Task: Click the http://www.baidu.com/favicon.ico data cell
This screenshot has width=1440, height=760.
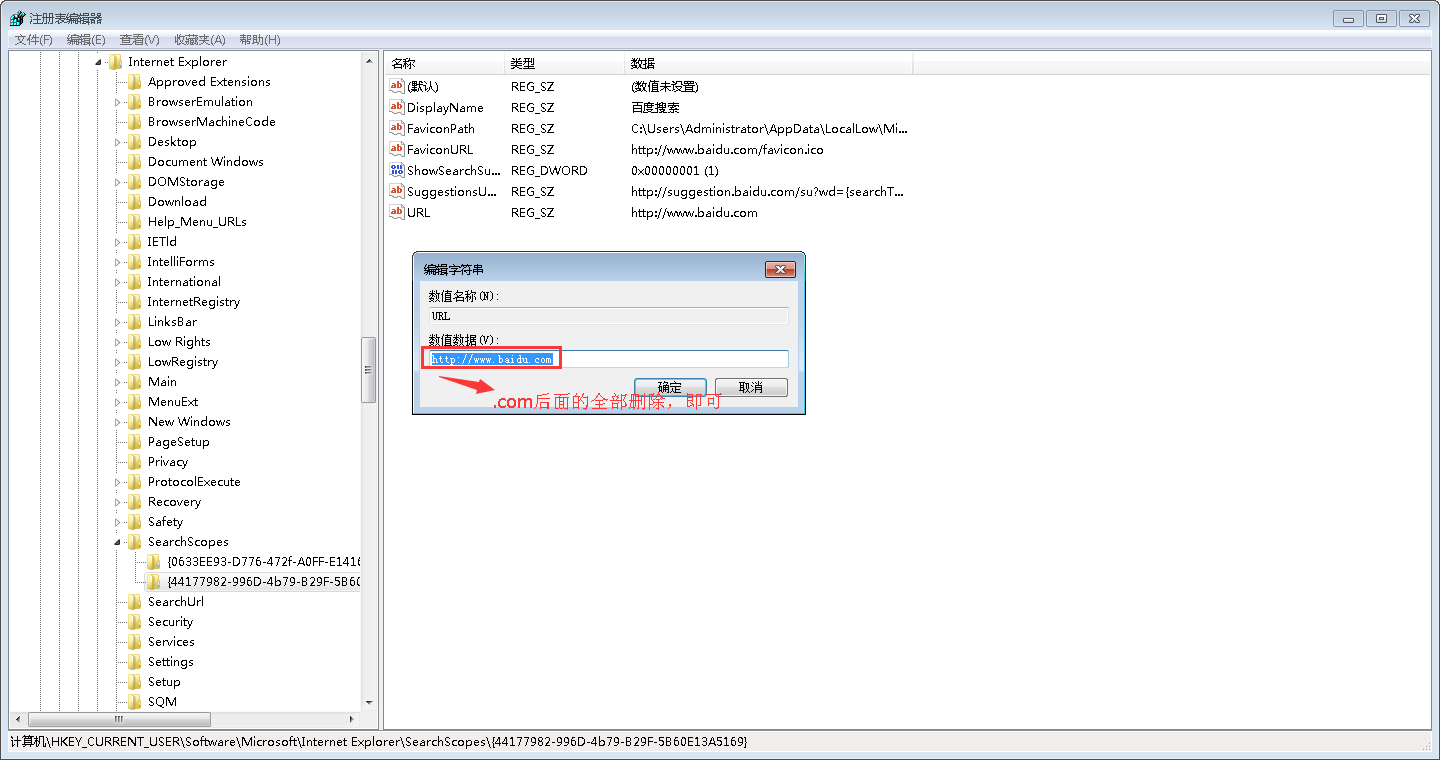Action: (x=727, y=149)
